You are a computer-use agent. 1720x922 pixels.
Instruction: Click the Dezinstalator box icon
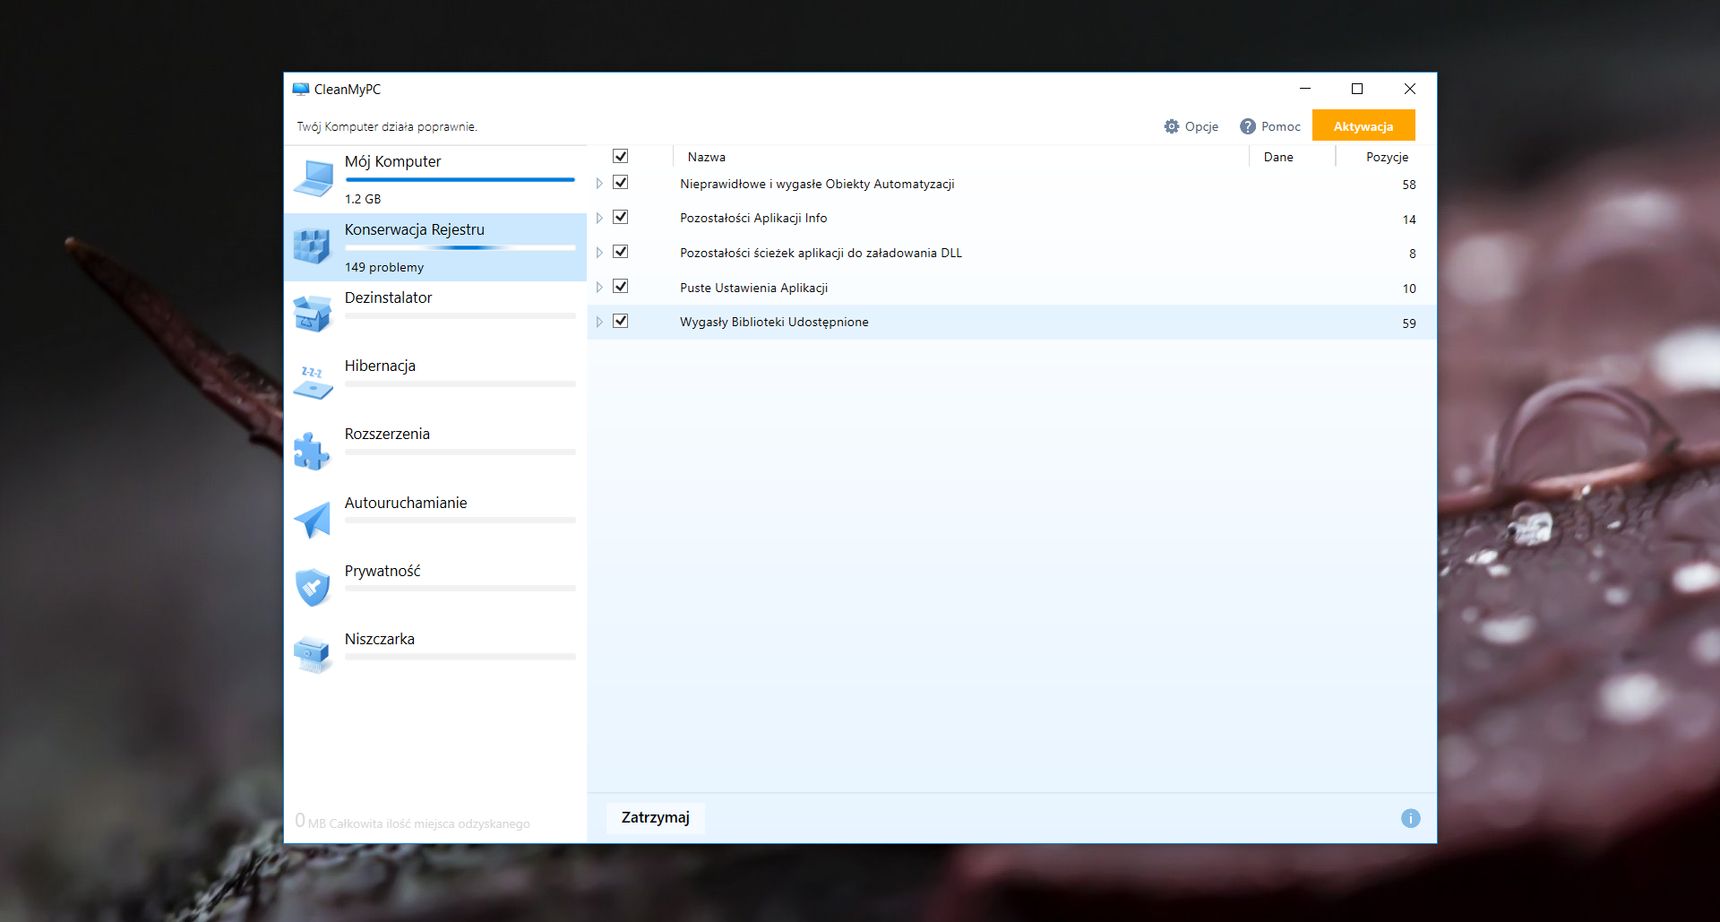tap(312, 313)
